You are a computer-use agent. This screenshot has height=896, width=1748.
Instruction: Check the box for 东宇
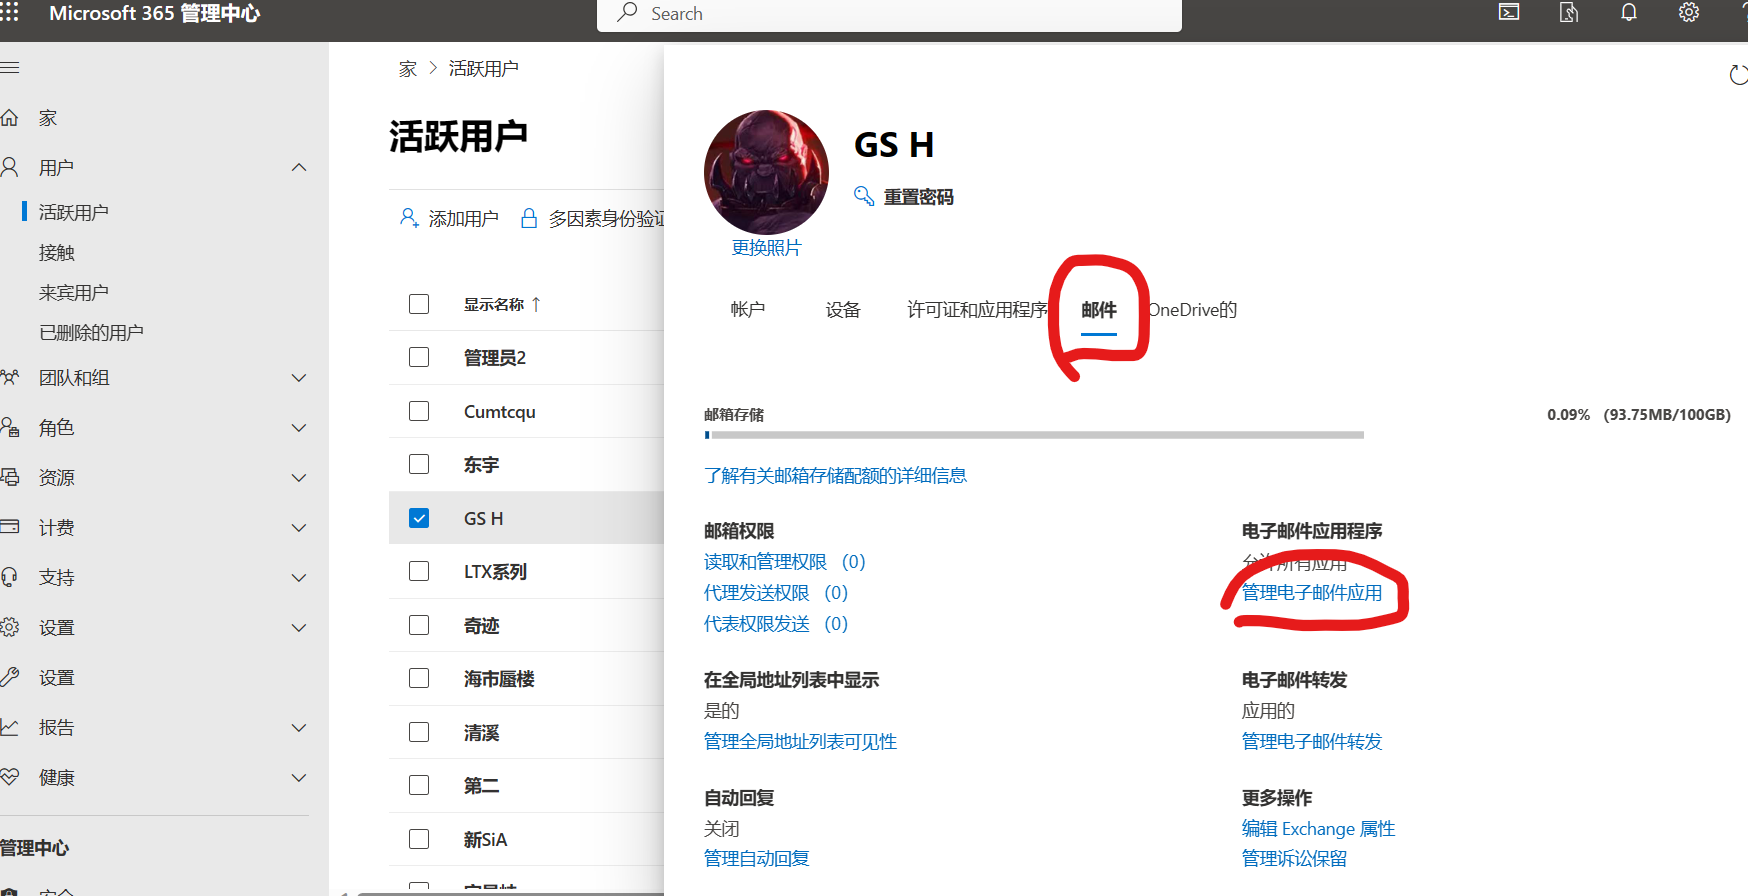pos(419,464)
